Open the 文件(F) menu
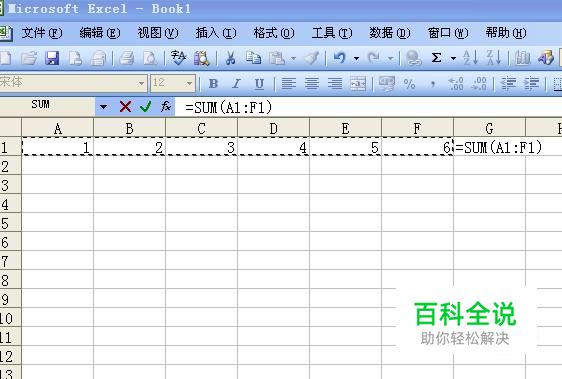Screen dimensions: 562x379 pyautogui.click(x=42, y=33)
